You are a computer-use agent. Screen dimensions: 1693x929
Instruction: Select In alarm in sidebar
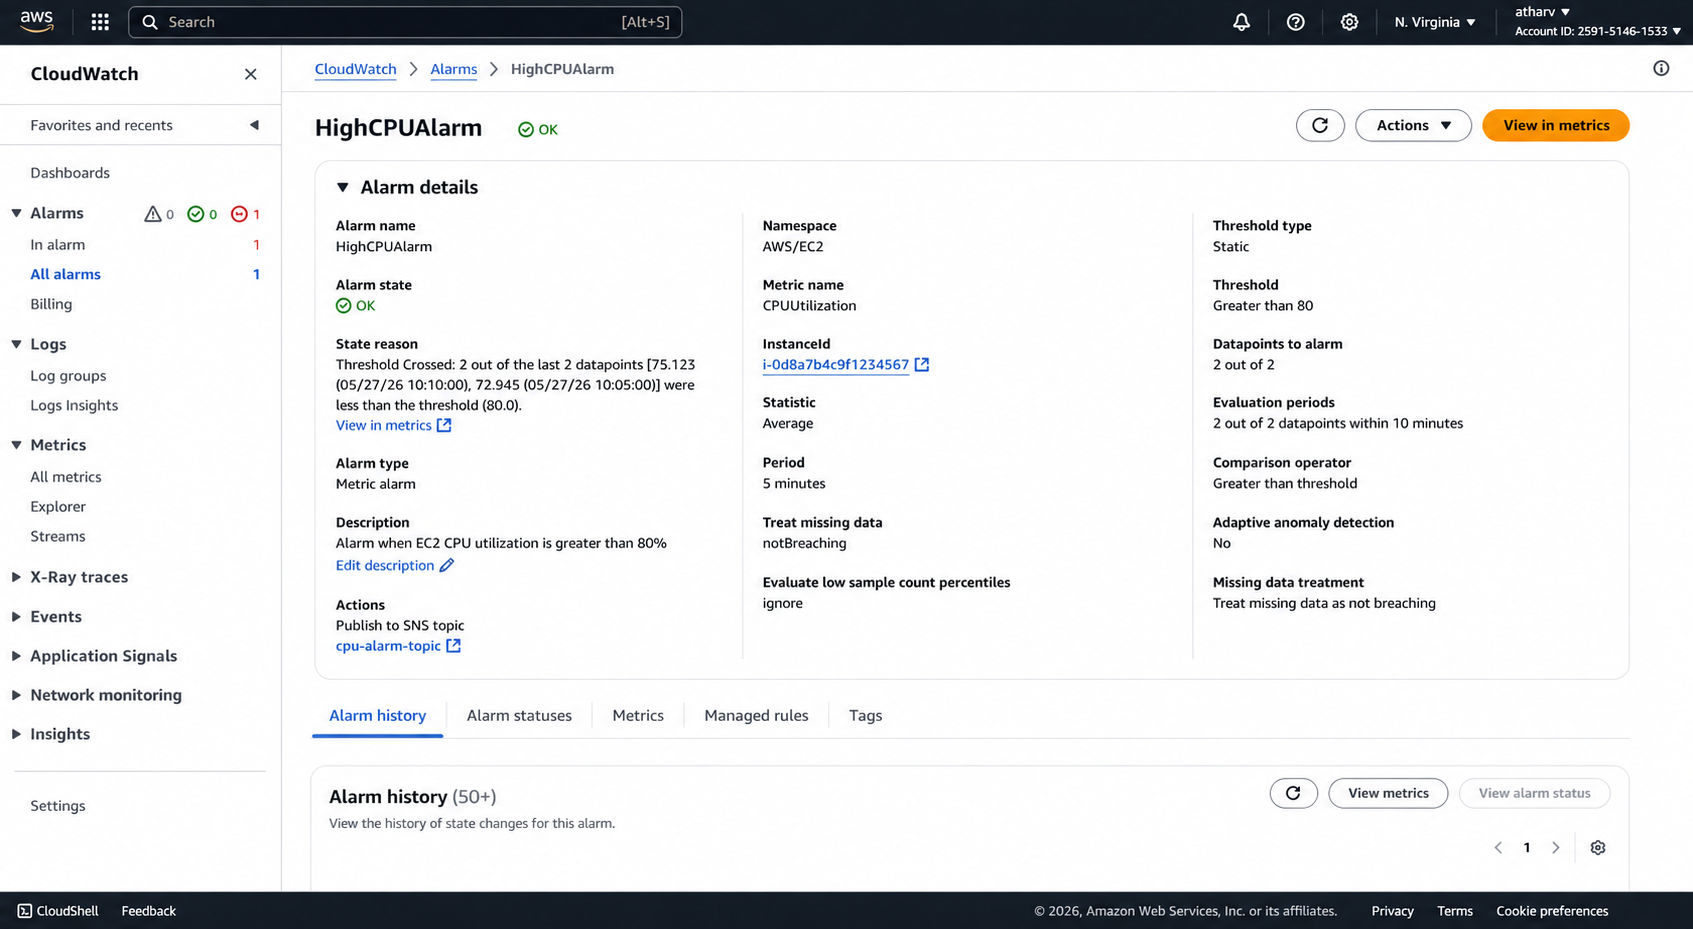pyautogui.click(x=58, y=245)
